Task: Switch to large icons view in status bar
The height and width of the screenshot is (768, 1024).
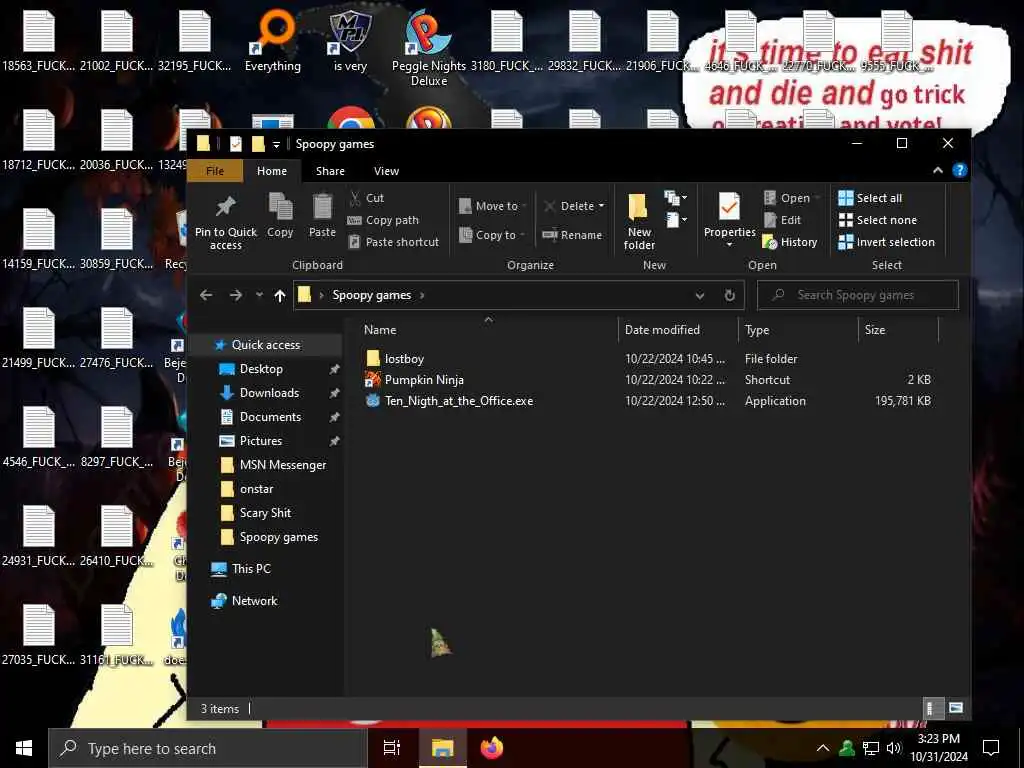Action: point(955,708)
